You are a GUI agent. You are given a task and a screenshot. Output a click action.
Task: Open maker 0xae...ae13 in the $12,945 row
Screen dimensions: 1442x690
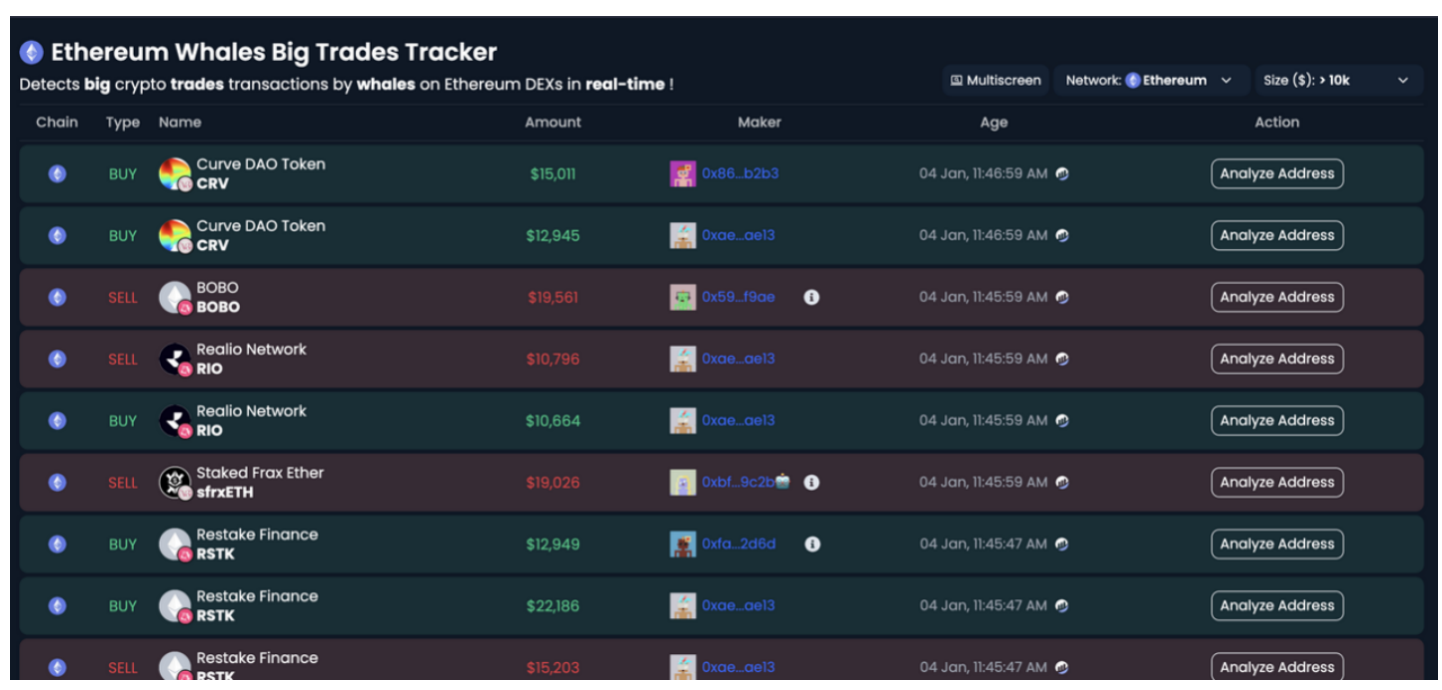tap(738, 236)
